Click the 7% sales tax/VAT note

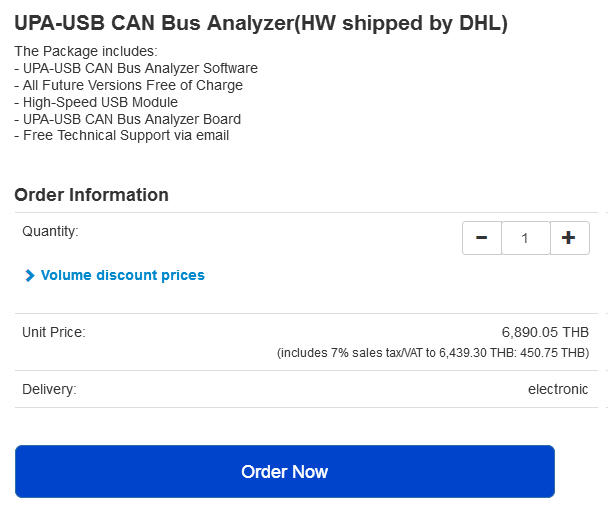433,353
